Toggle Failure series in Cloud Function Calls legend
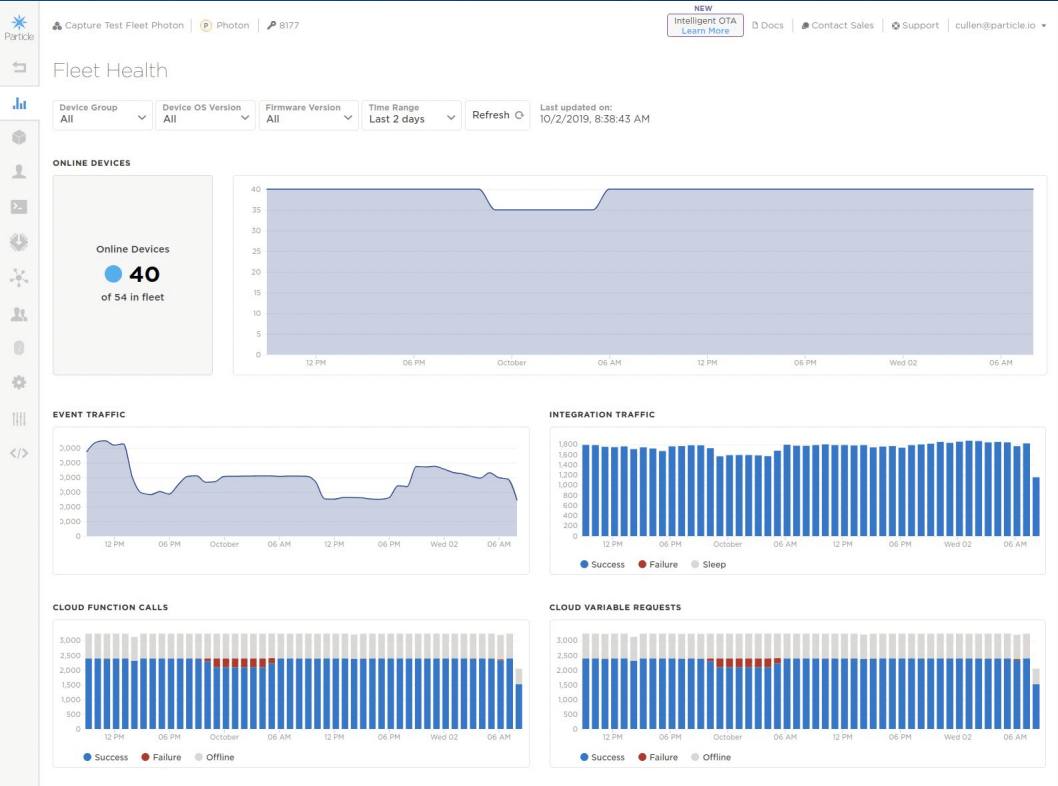This screenshot has height=786, width=1058. pyautogui.click(x=161, y=757)
